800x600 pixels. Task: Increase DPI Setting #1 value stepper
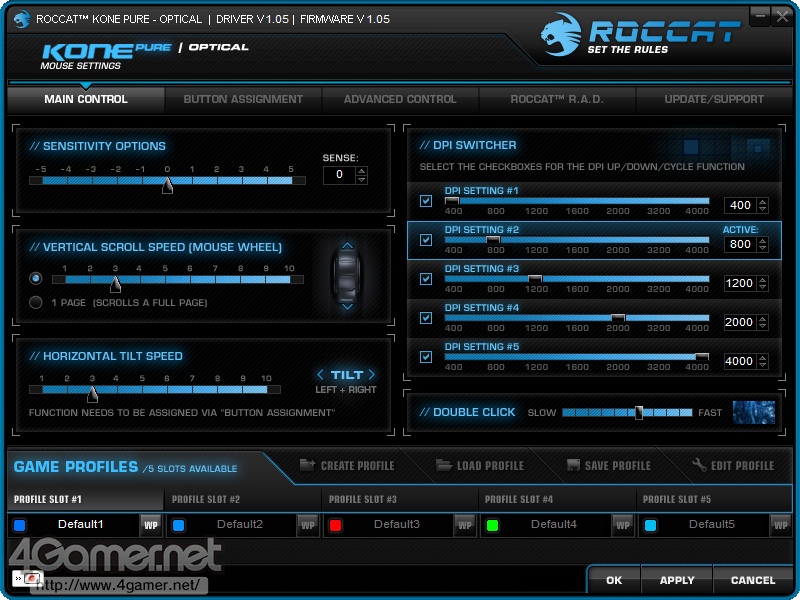click(x=763, y=202)
